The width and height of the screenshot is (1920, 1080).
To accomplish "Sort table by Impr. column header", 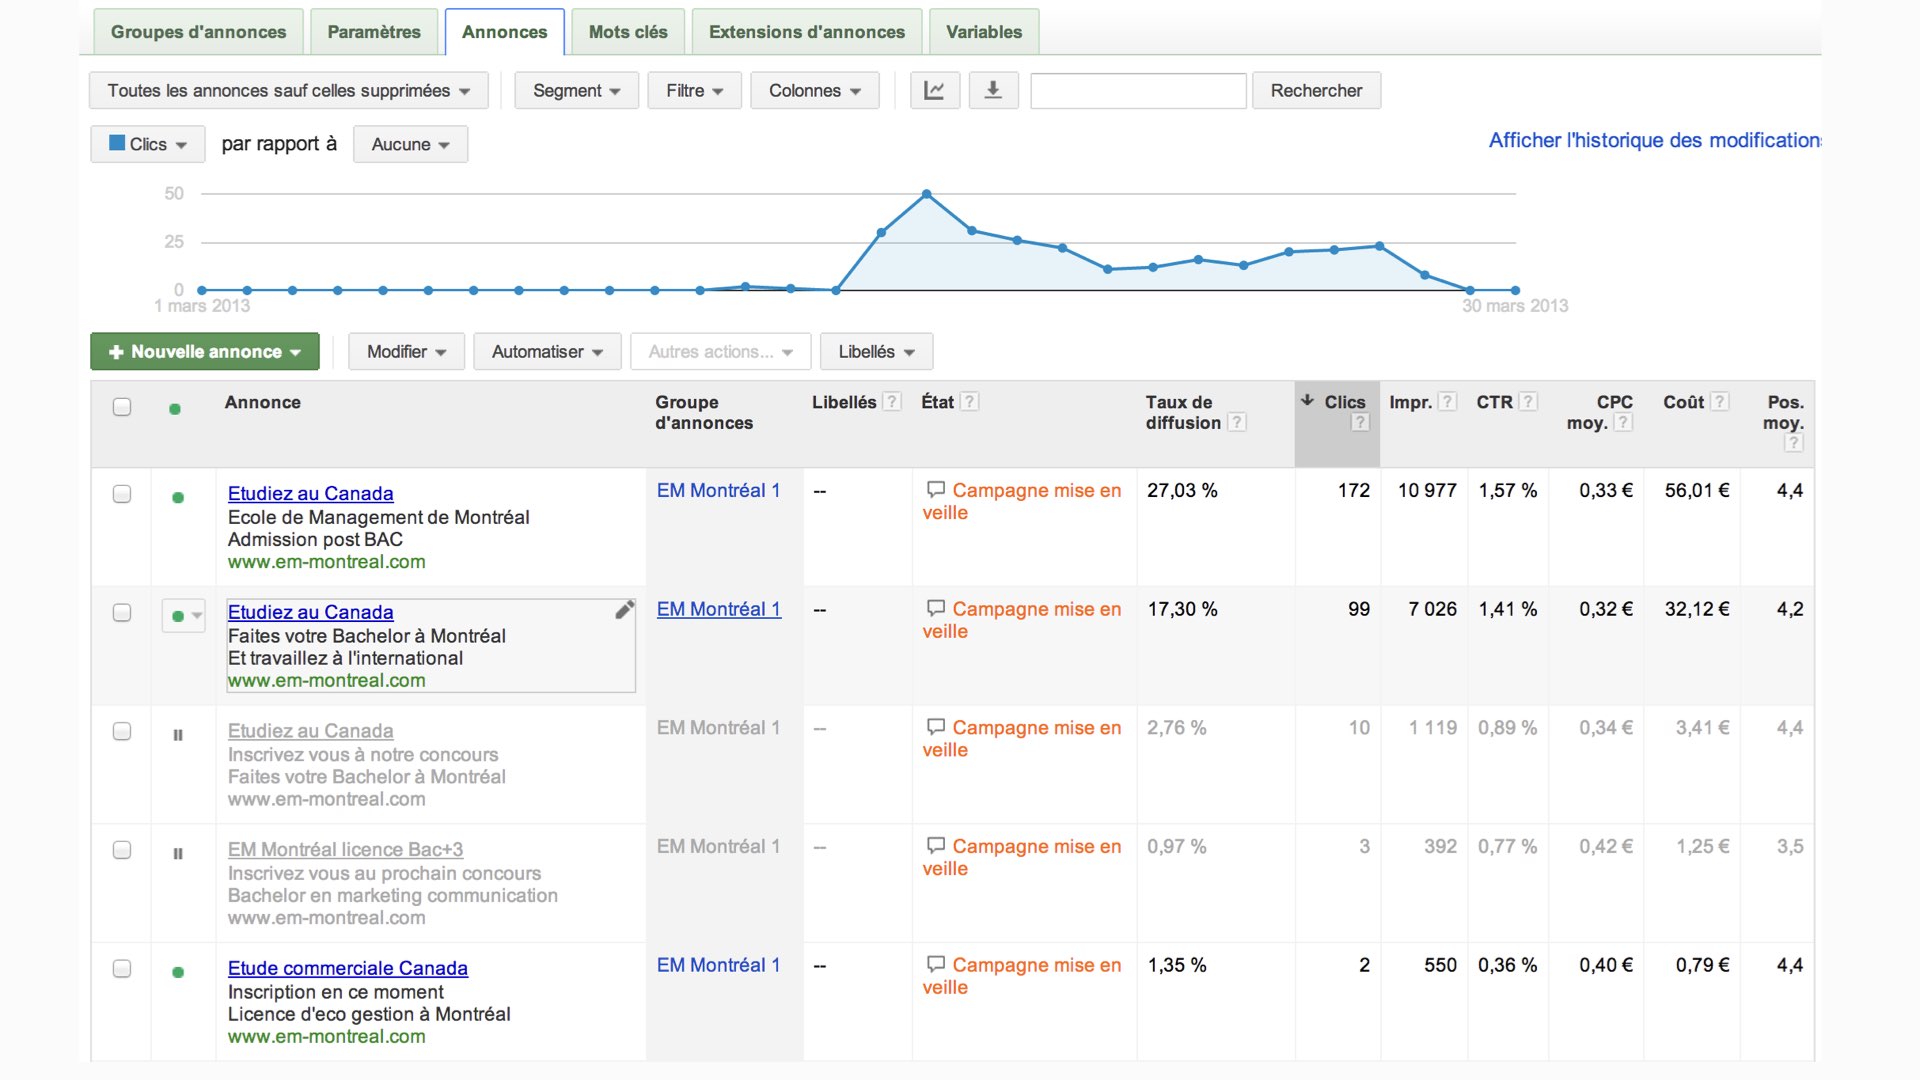I will pos(1410,402).
